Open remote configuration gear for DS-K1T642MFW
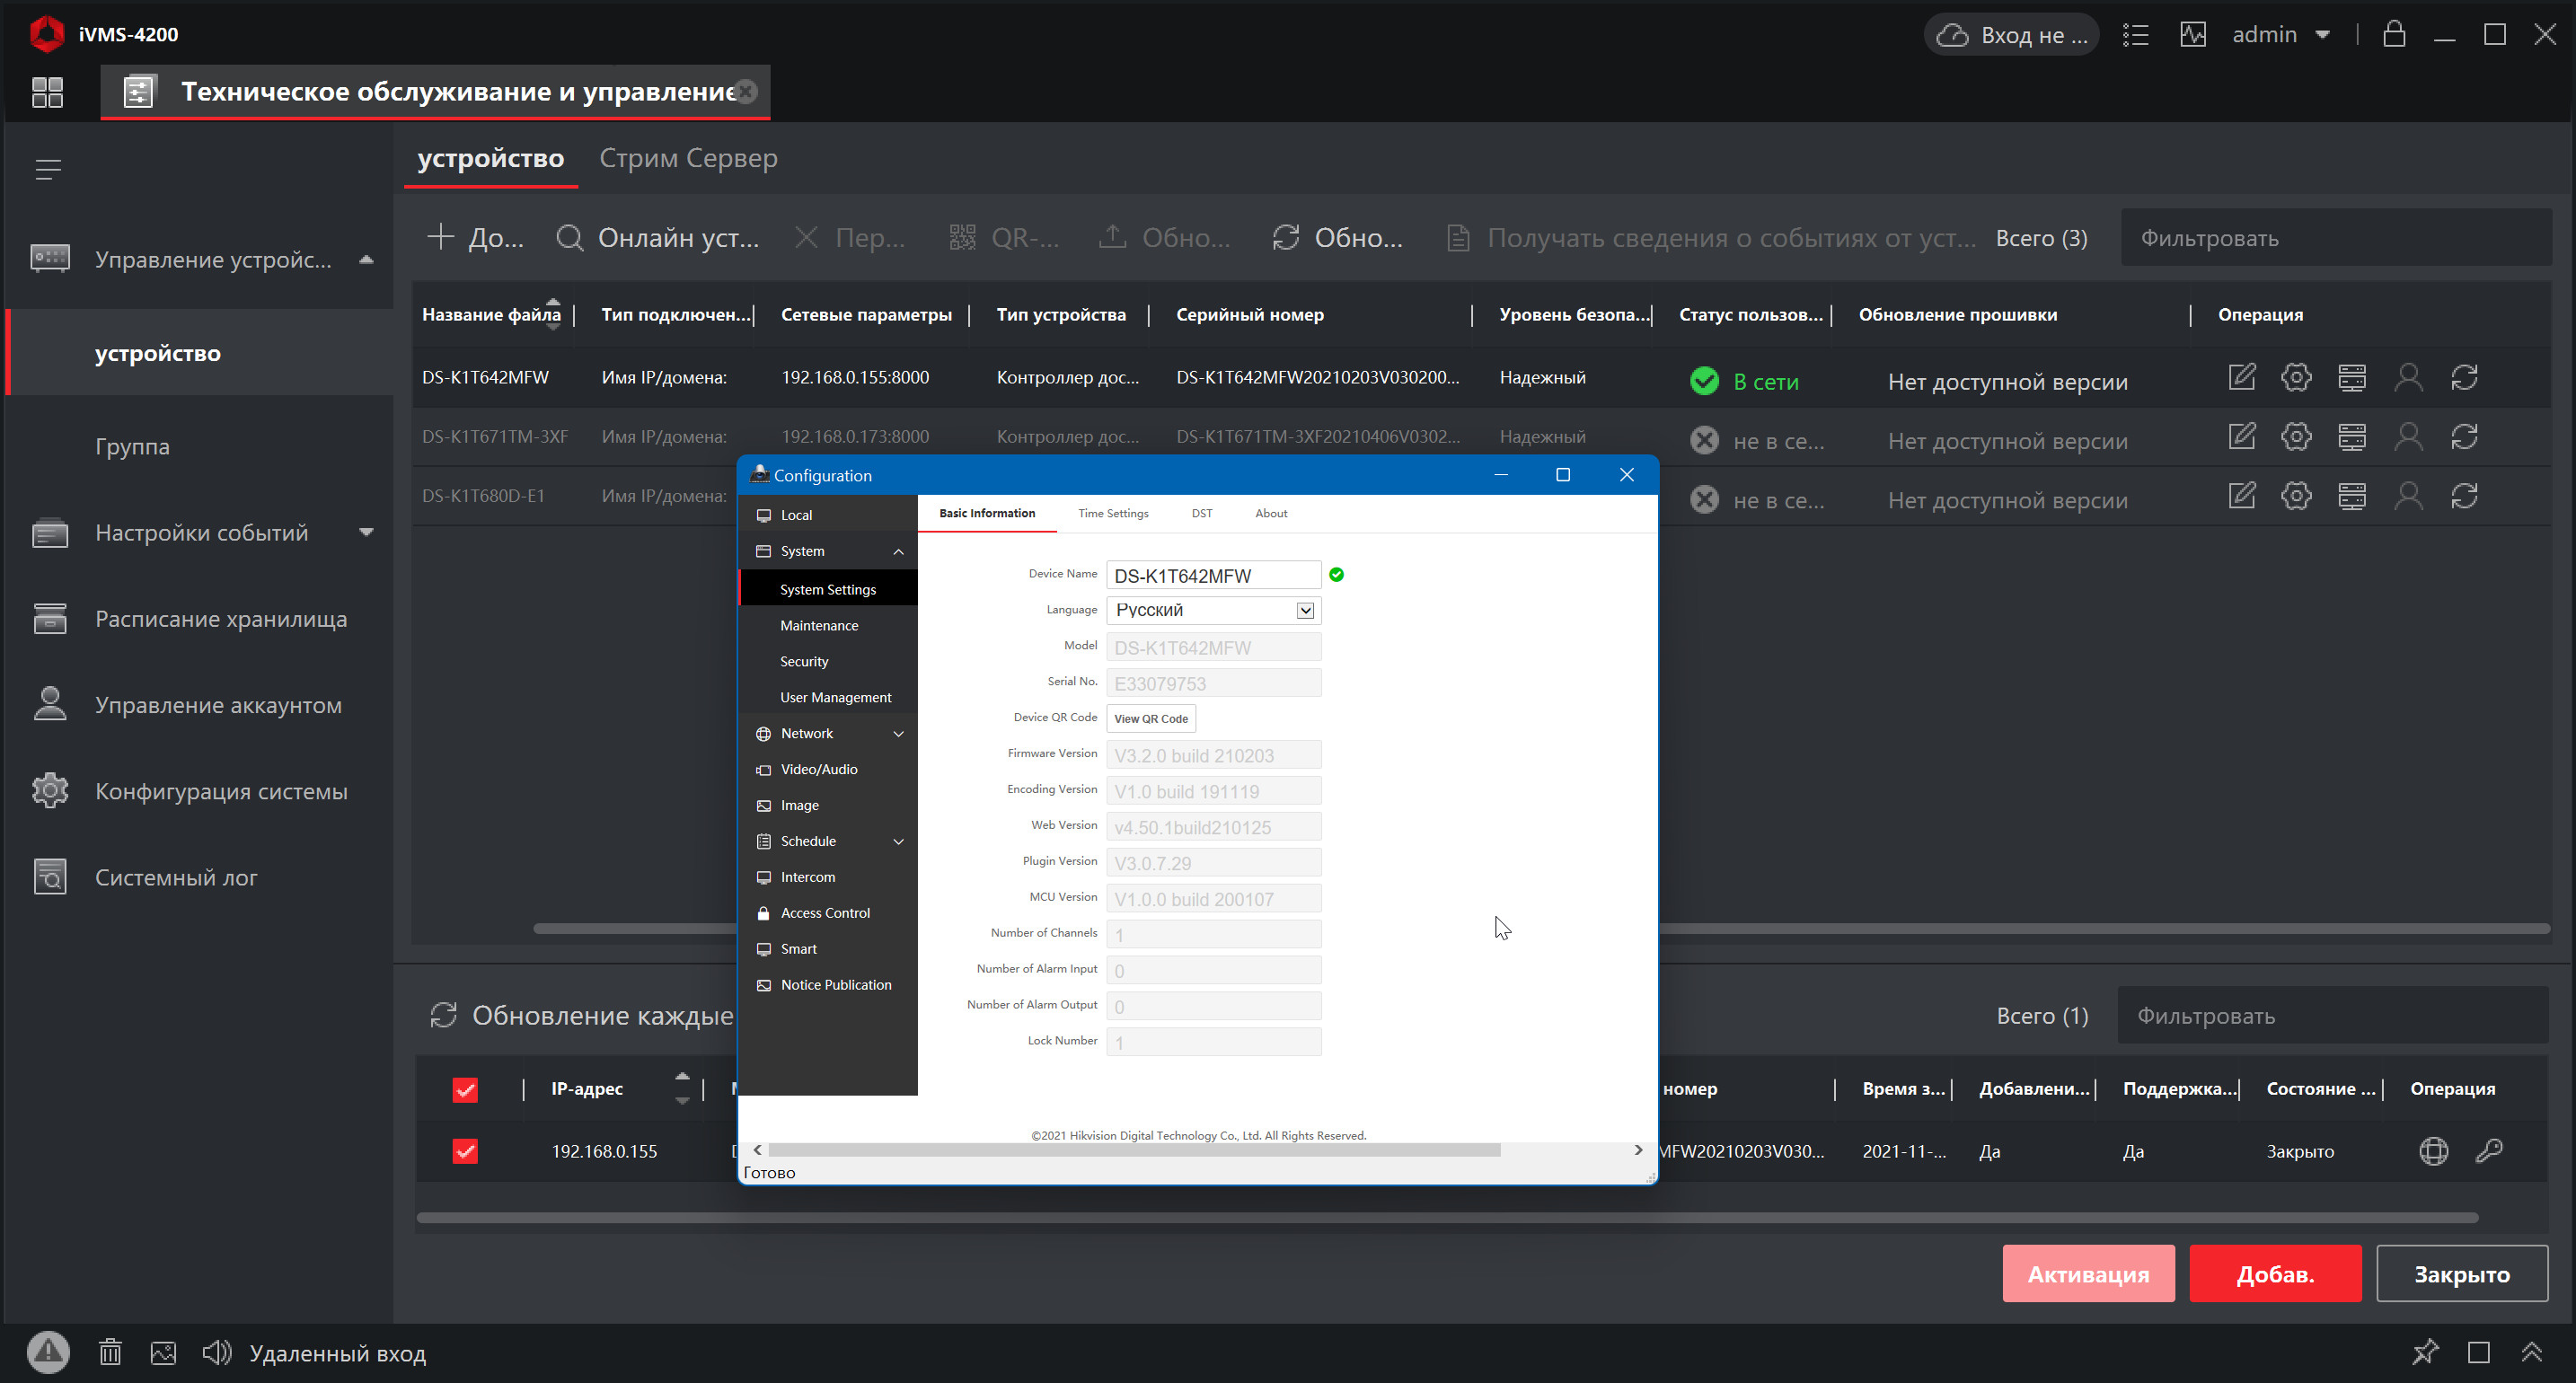The width and height of the screenshot is (2576, 1383). click(x=2296, y=377)
